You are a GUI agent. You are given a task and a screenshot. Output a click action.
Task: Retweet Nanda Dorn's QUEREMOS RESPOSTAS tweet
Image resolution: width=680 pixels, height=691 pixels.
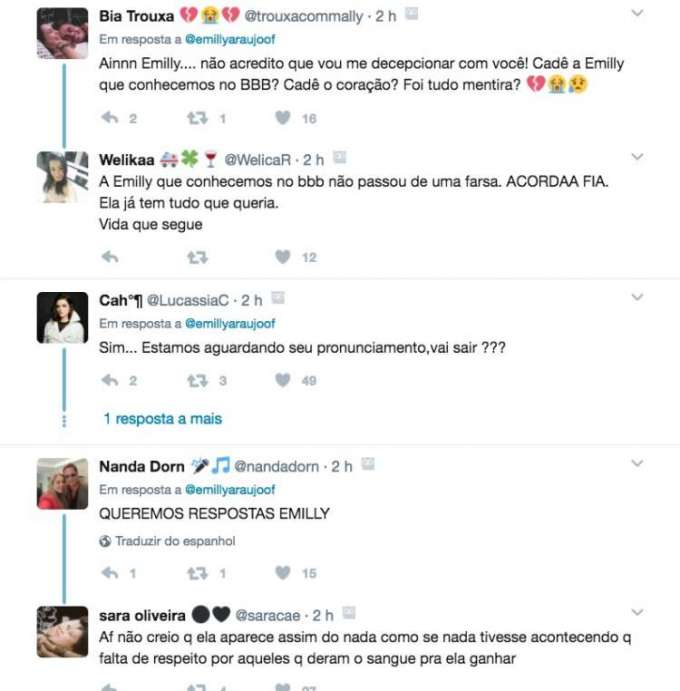[197, 573]
